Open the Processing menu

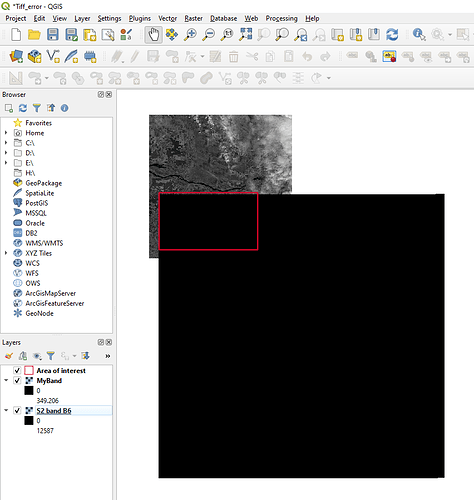[281, 18]
